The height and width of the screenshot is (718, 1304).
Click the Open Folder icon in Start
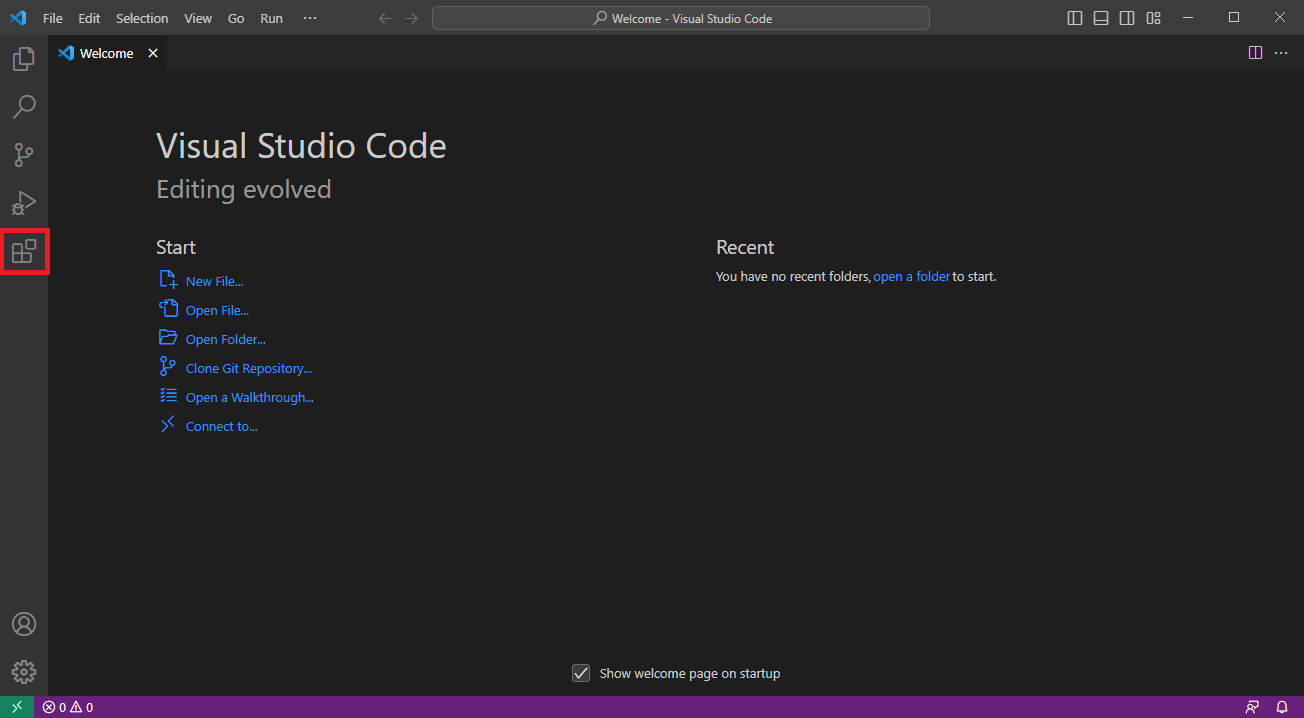pos(168,338)
